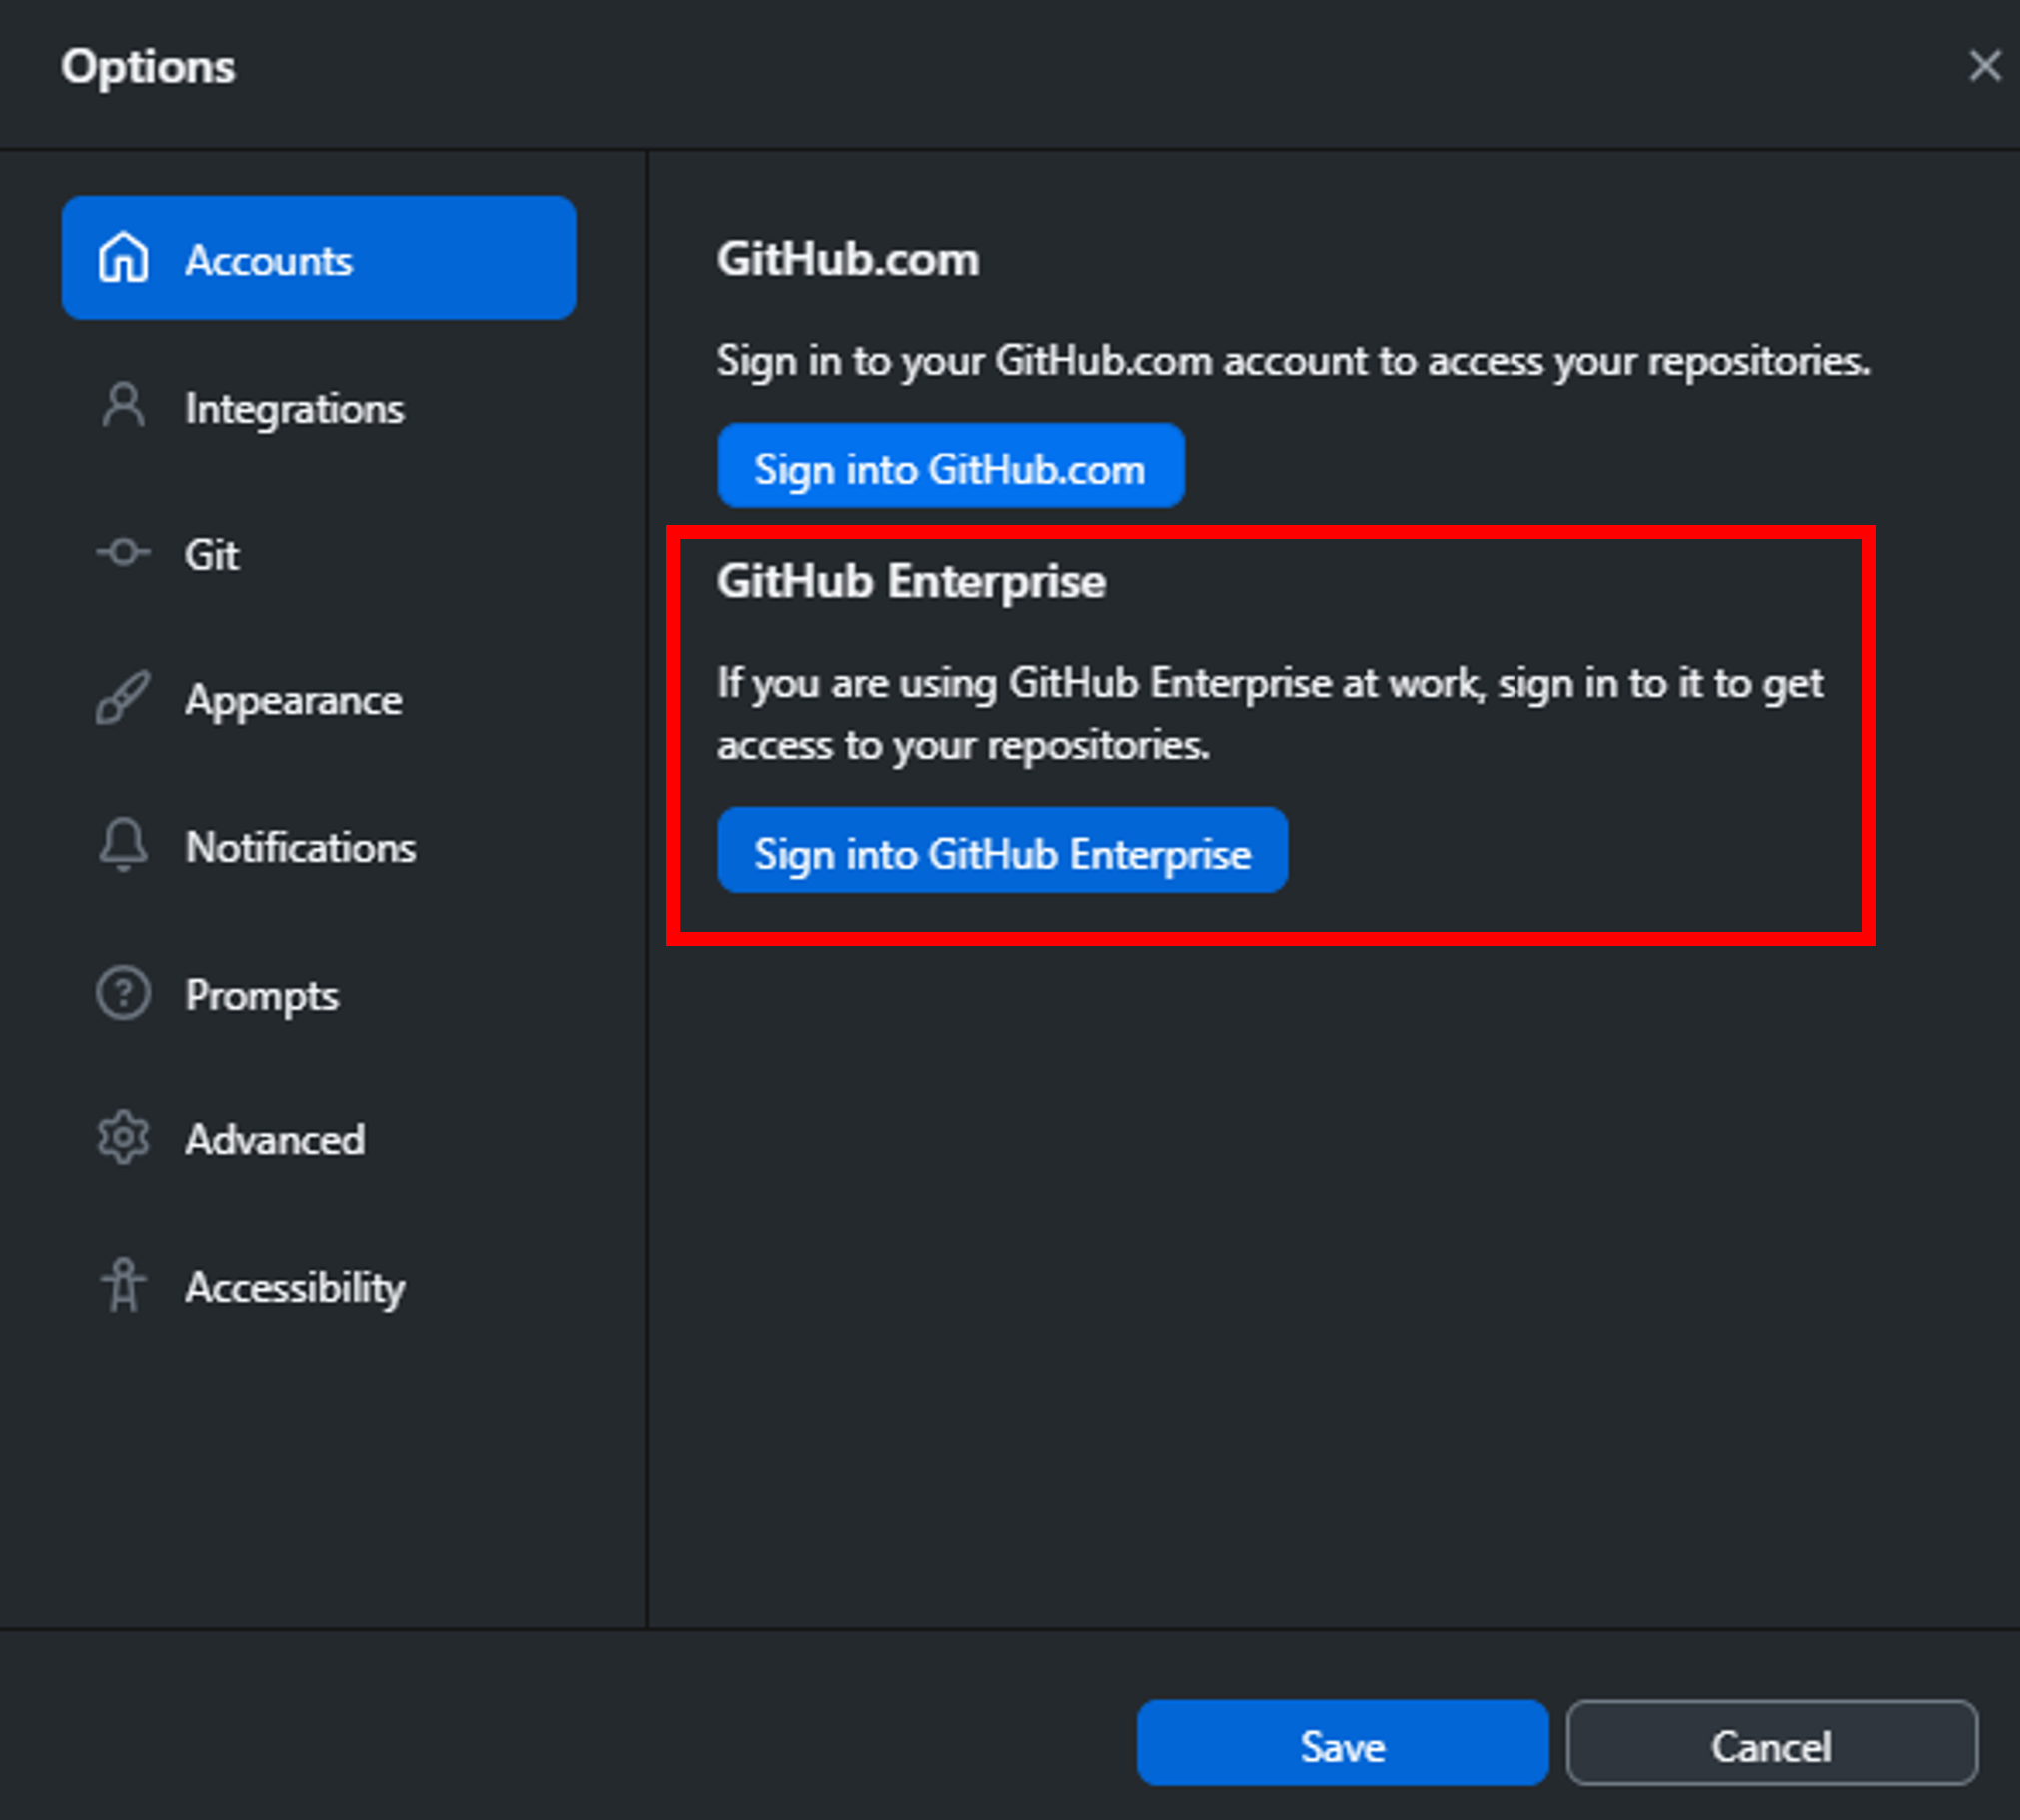Click the commit icon beside Git
Viewport: 2020px width, 1820px height.
(x=123, y=553)
